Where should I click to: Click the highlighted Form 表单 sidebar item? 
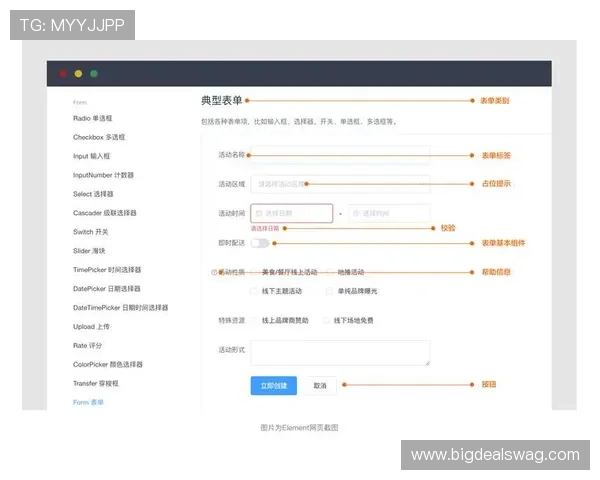coord(88,402)
